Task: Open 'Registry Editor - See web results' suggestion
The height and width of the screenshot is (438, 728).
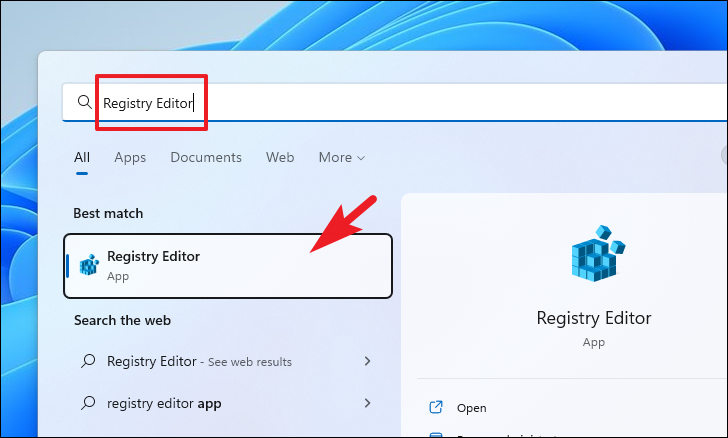Action: click(227, 361)
